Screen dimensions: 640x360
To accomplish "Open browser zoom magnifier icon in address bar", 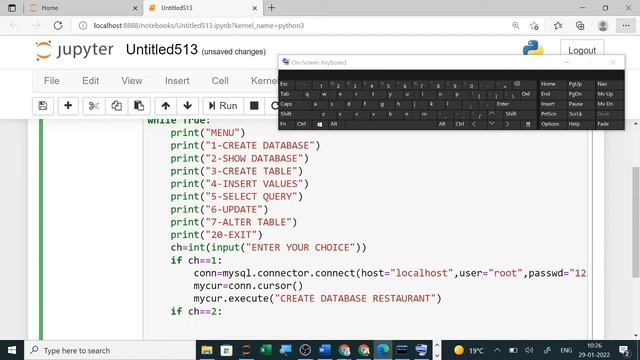I will pyautogui.click(x=516, y=25).
